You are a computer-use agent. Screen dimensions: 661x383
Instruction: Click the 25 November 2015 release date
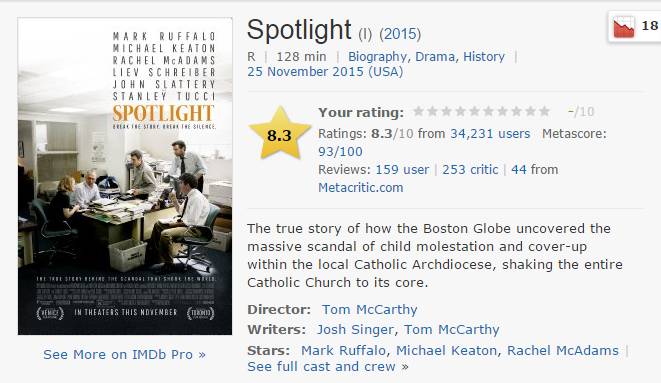(x=325, y=72)
